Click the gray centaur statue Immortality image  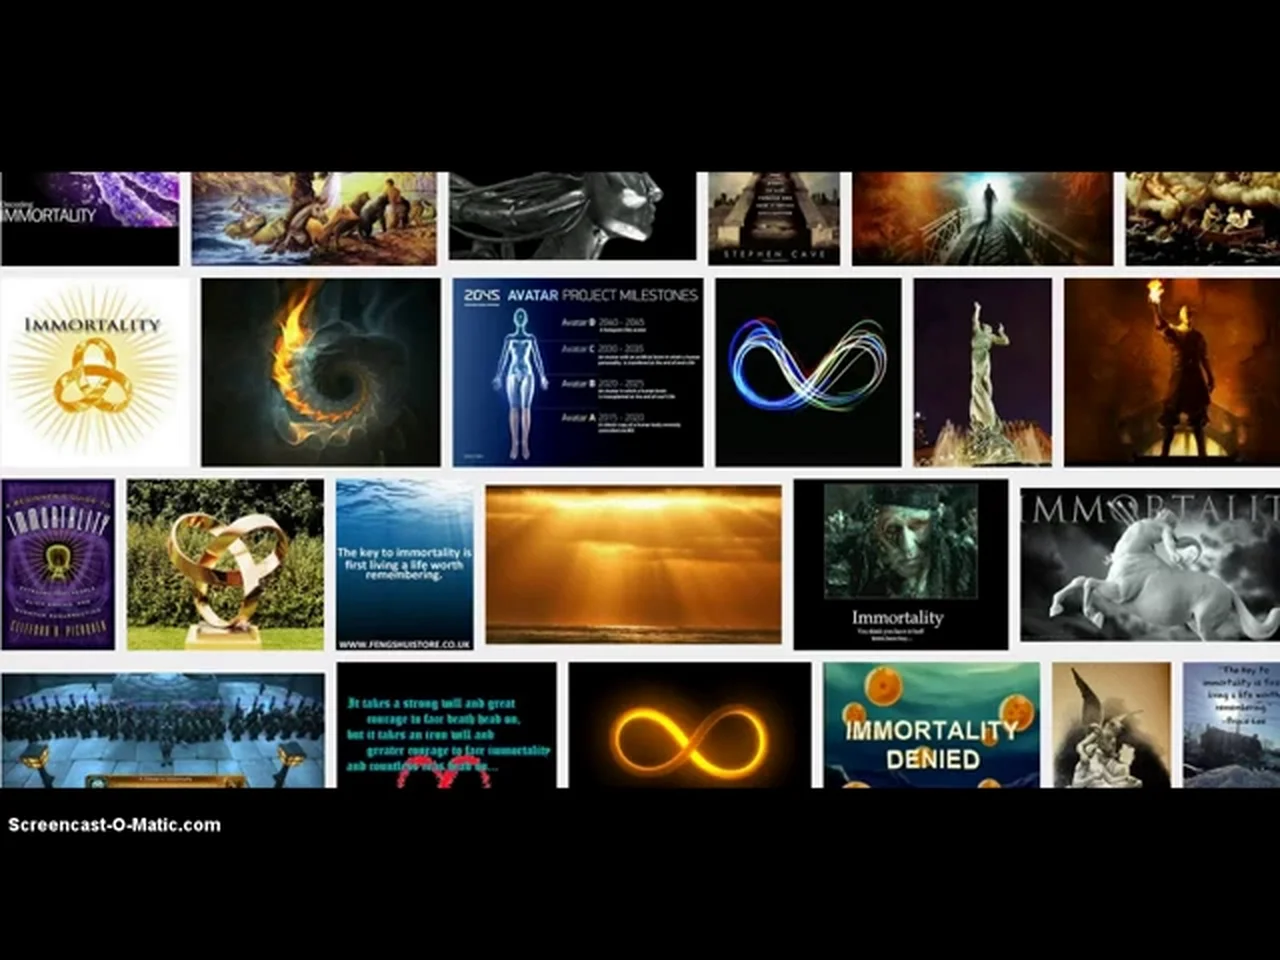(x=1150, y=564)
